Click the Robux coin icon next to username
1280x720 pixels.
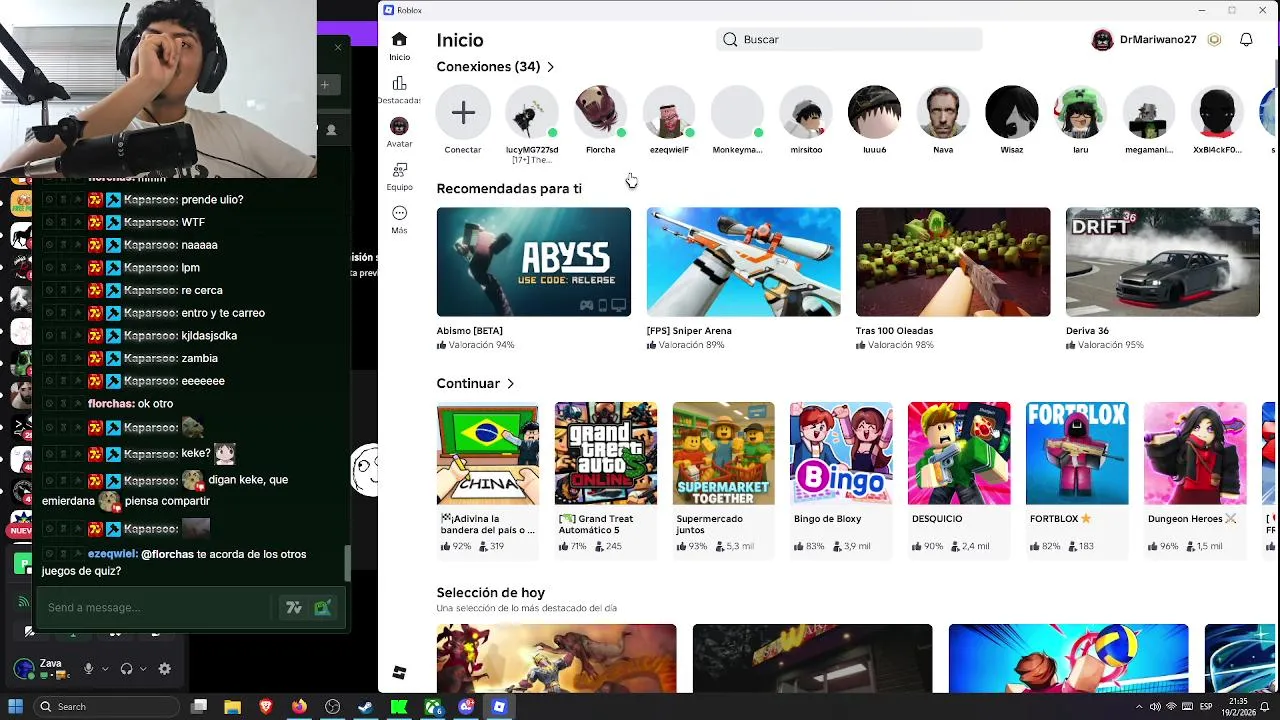coord(1214,40)
